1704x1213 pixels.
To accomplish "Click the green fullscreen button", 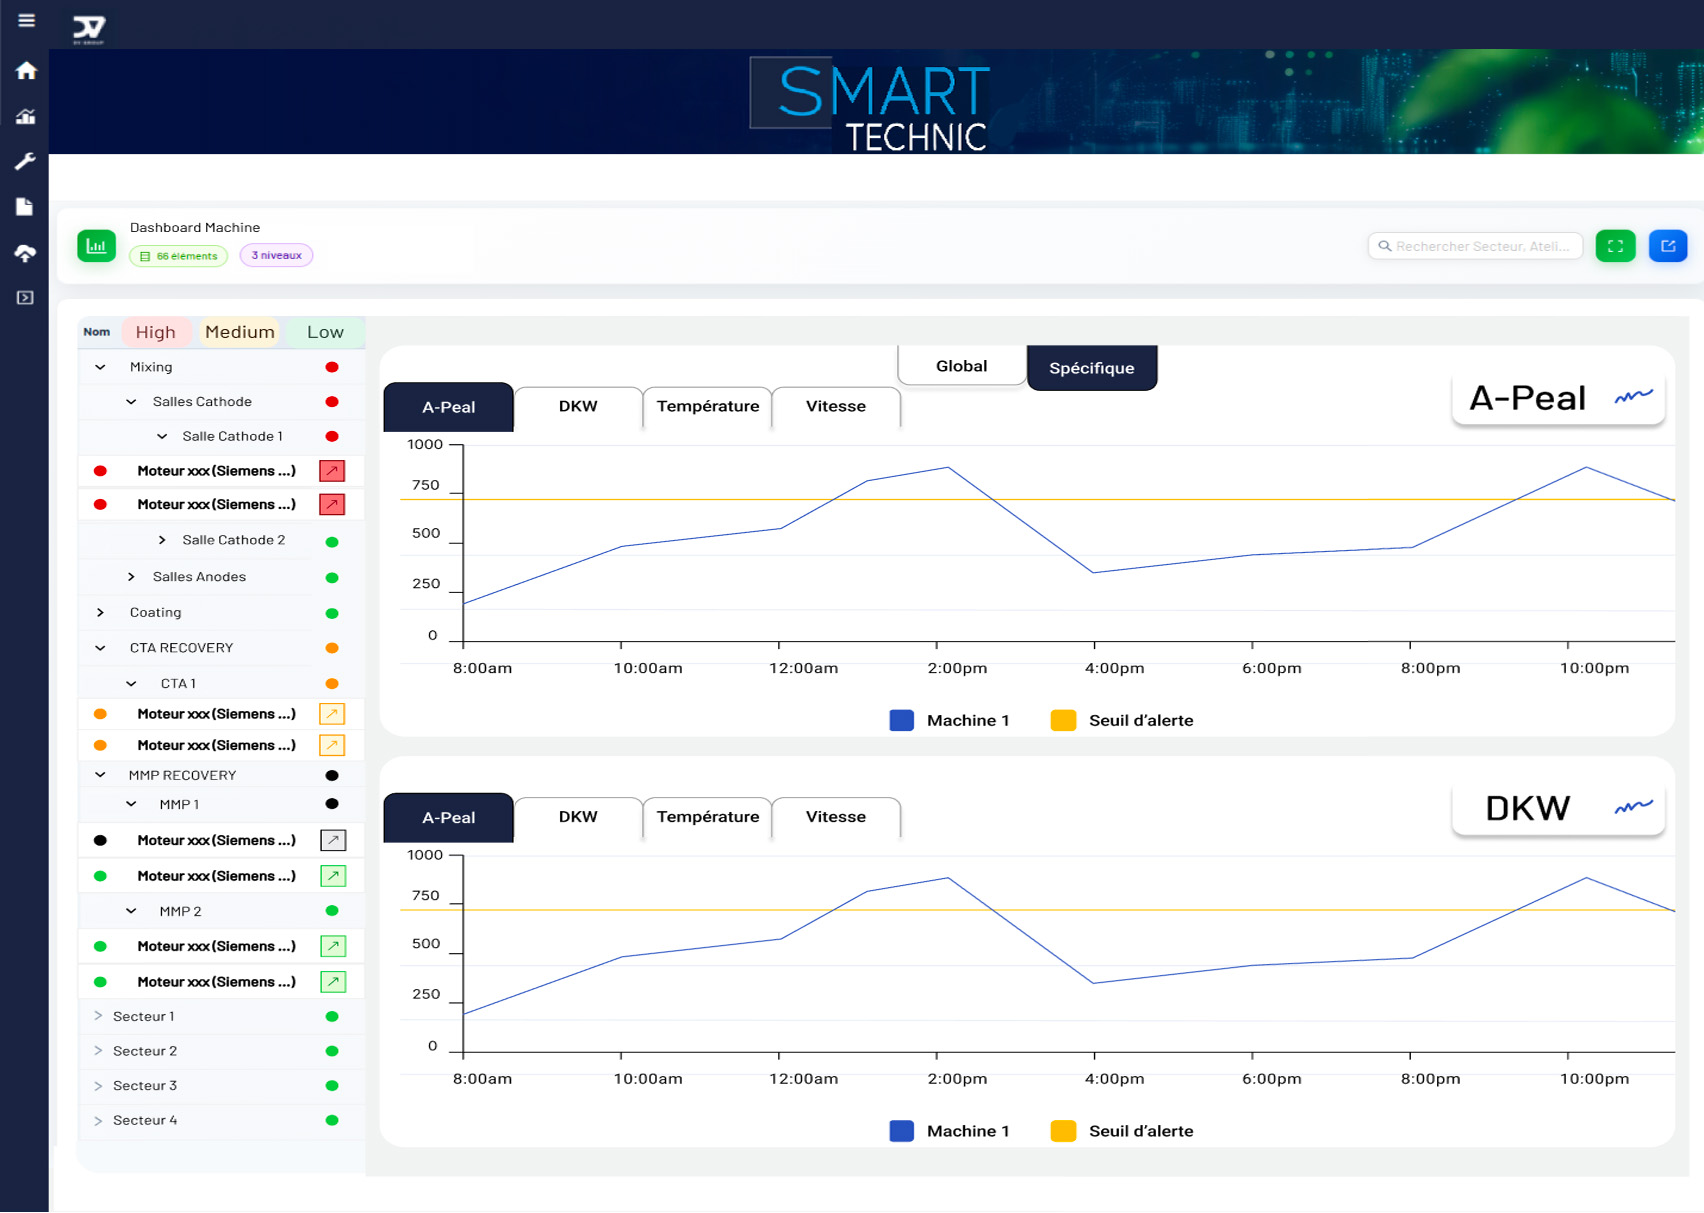I will (1615, 246).
